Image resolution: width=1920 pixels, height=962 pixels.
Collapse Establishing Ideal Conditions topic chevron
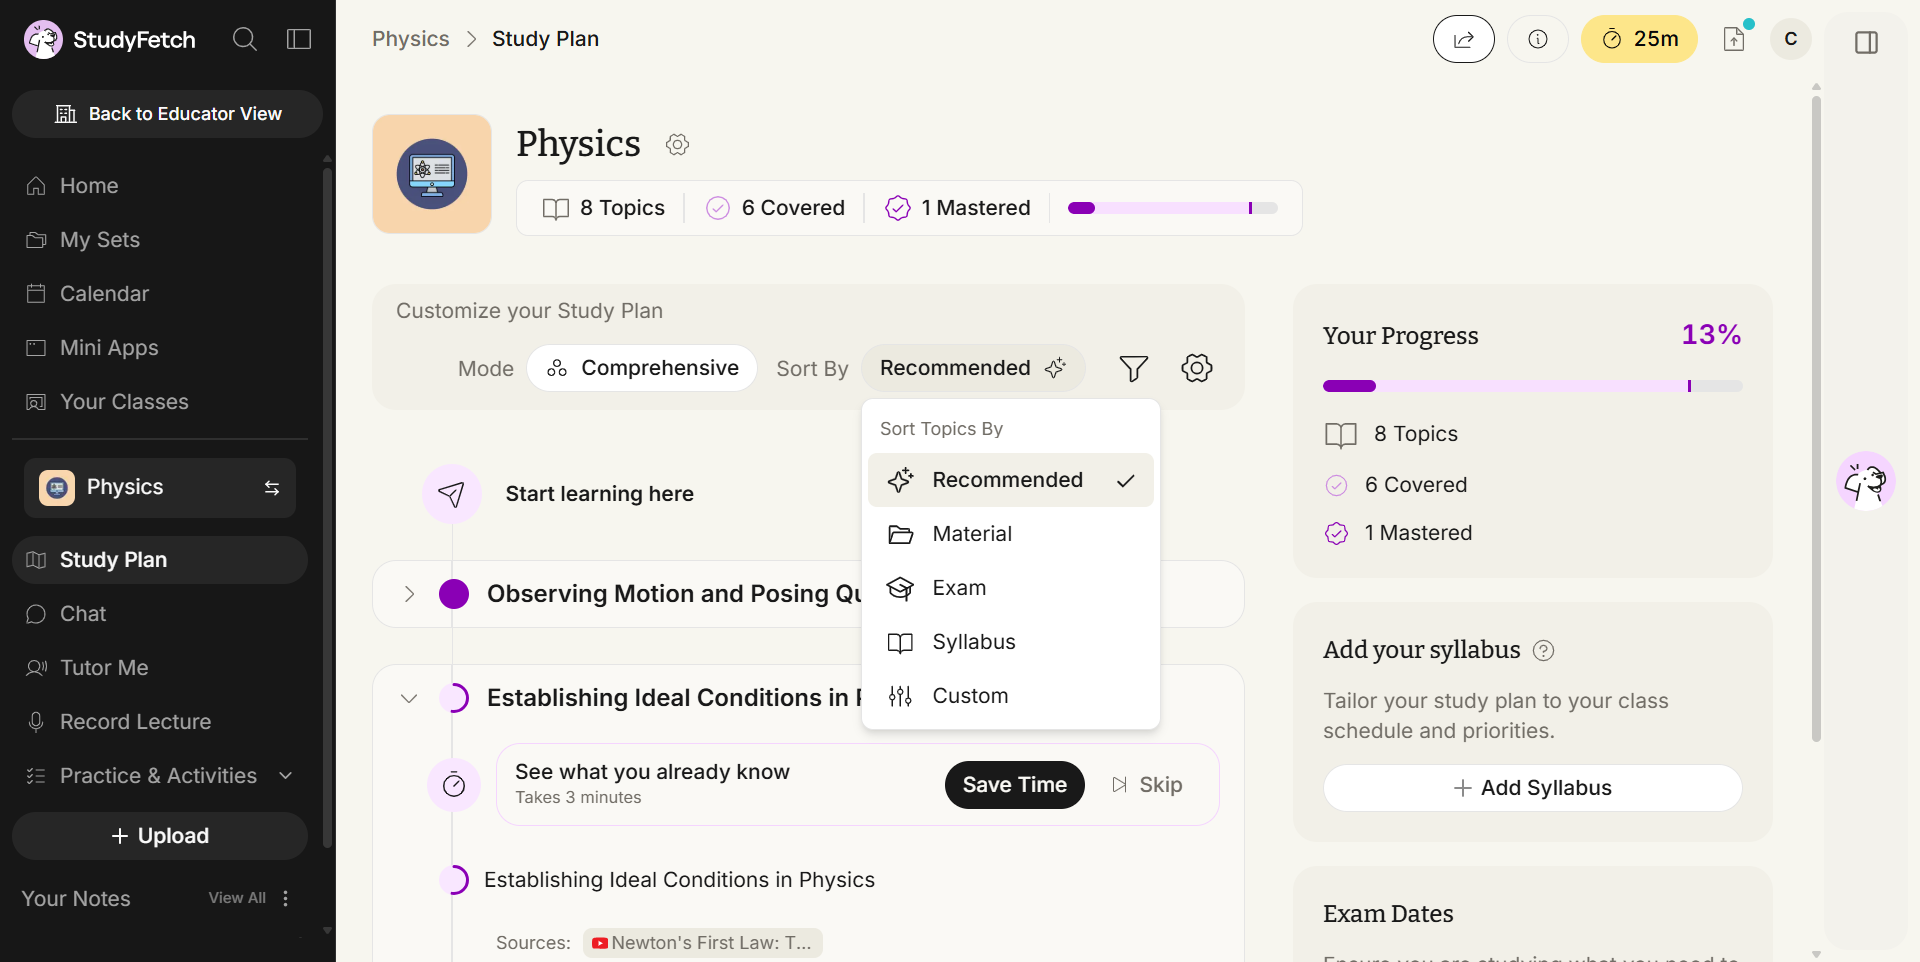point(409,698)
